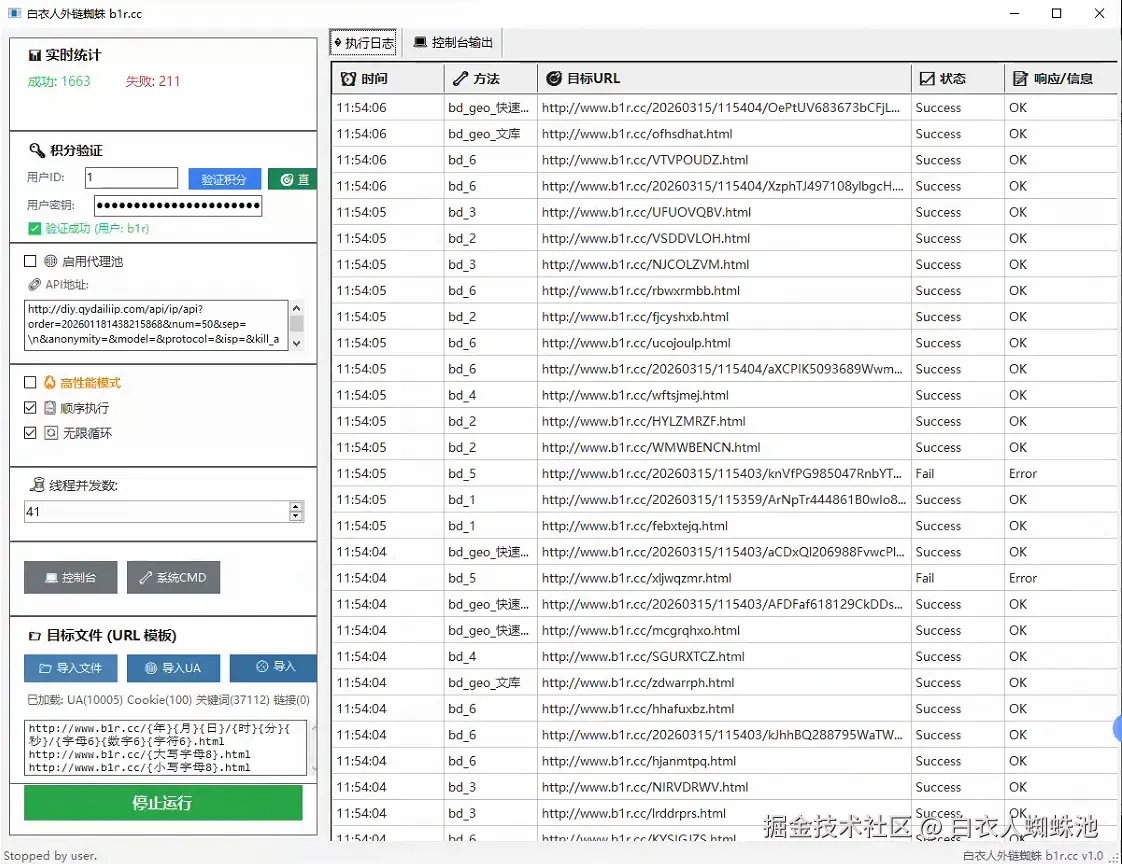The image size is (1122, 864).
Task: Click the clock icon in 时间 header
Action: [x=348, y=79]
